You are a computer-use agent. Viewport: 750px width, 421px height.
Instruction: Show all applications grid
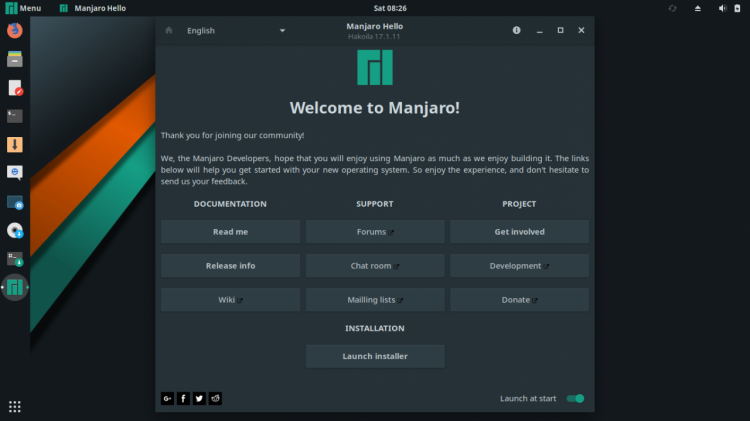pyautogui.click(x=15, y=407)
